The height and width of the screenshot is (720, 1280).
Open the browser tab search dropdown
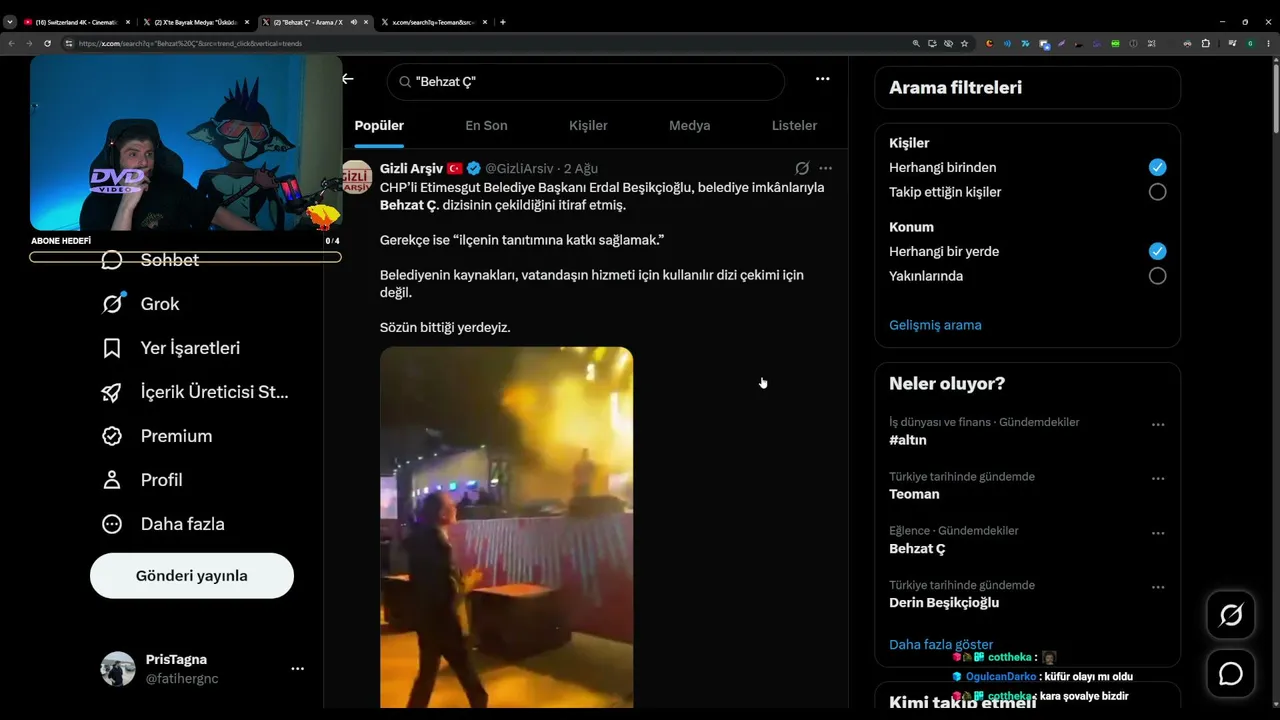tap(10, 22)
